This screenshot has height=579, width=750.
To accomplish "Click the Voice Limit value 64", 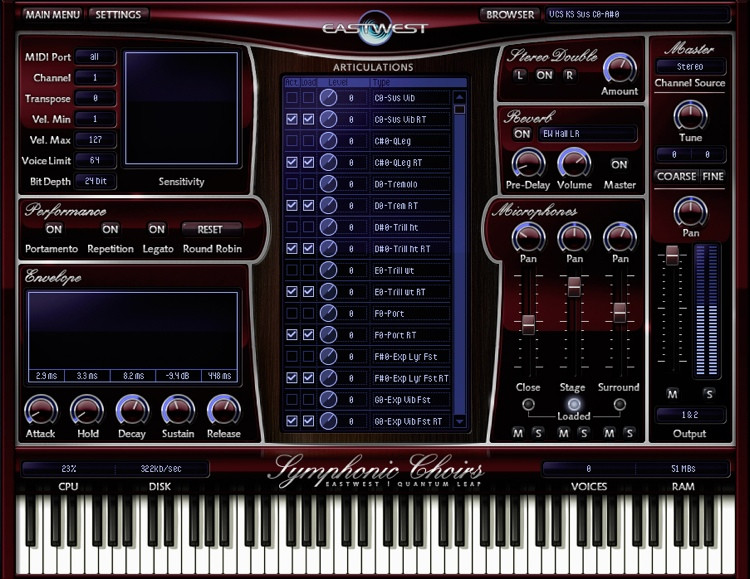I will pyautogui.click(x=95, y=160).
